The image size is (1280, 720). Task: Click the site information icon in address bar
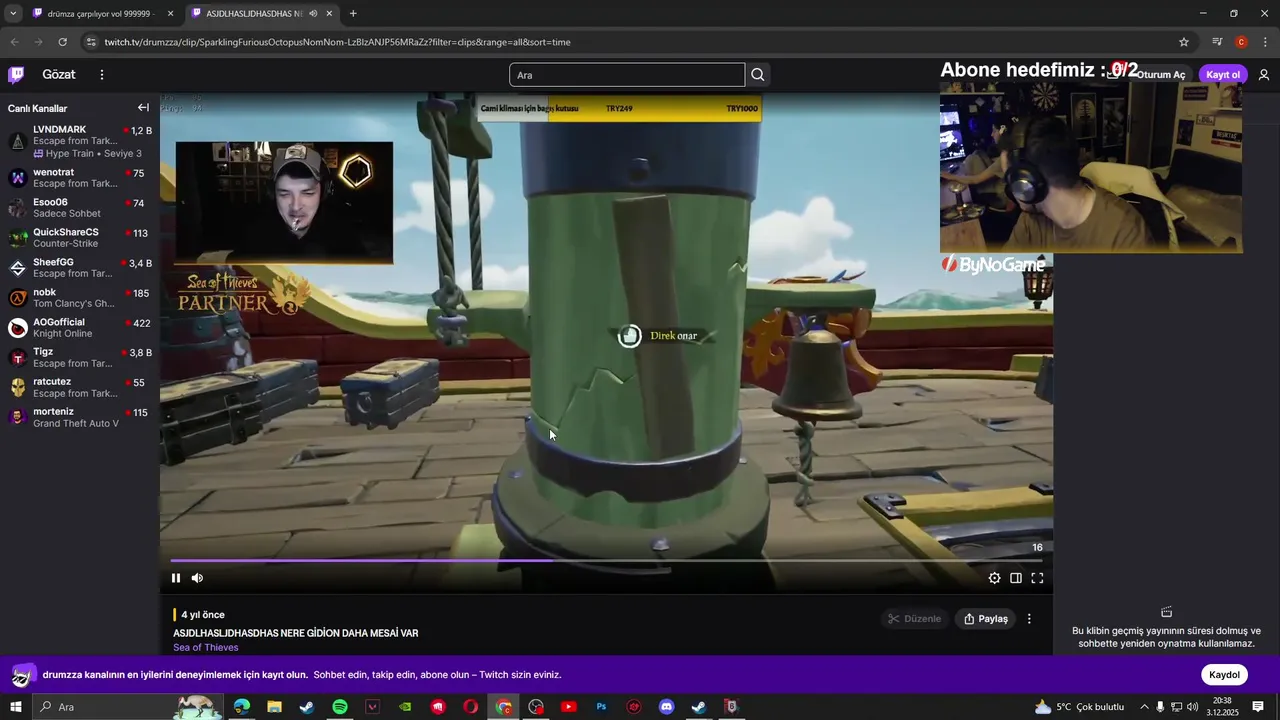91,42
